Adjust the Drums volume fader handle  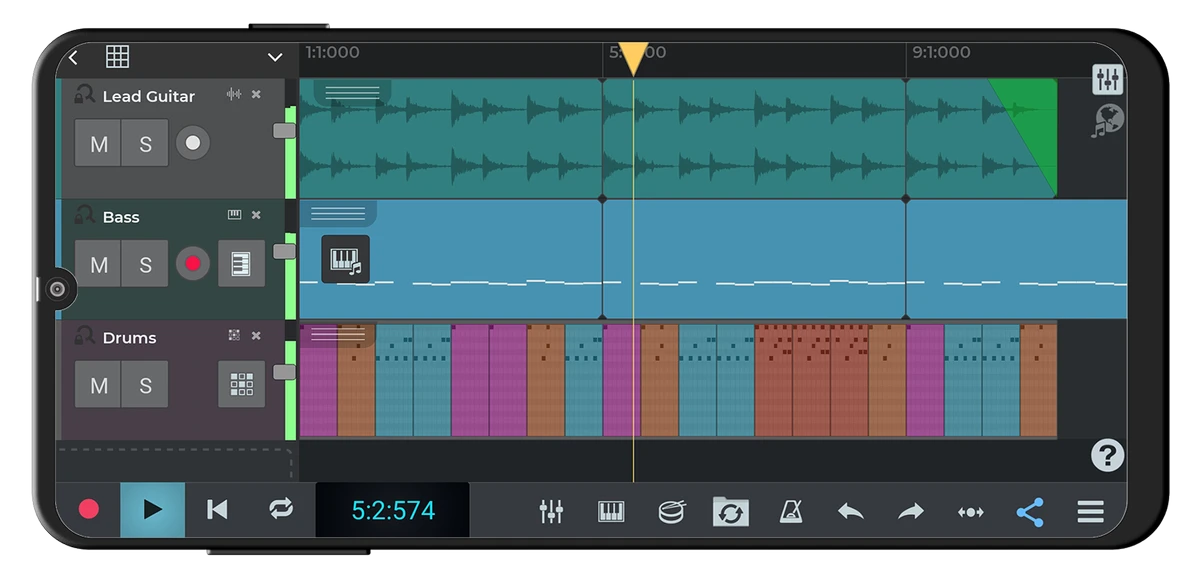click(x=284, y=372)
